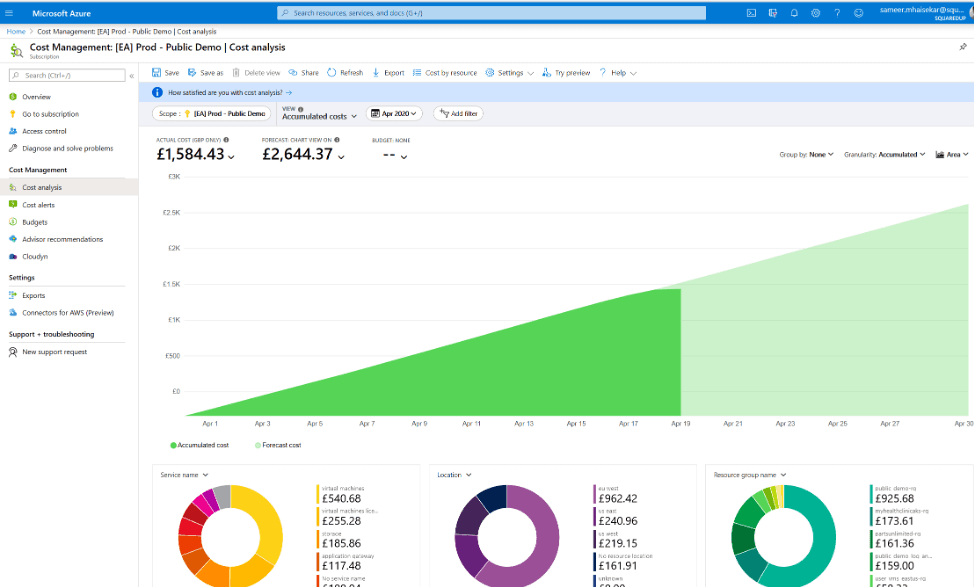Open the Granularity: Accumulated dropdown

coord(885,155)
